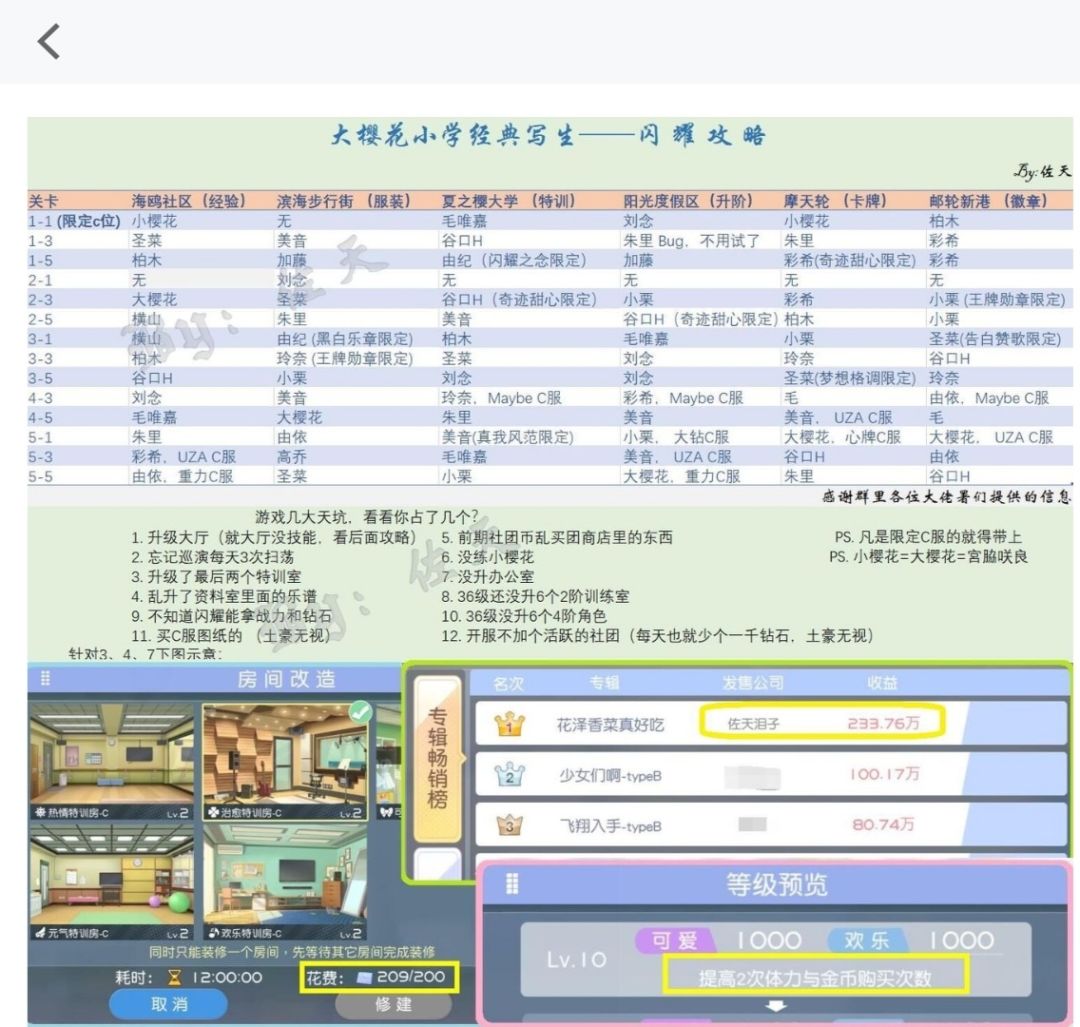Select the 可爱 attribute tag

pyautogui.click(x=674, y=941)
